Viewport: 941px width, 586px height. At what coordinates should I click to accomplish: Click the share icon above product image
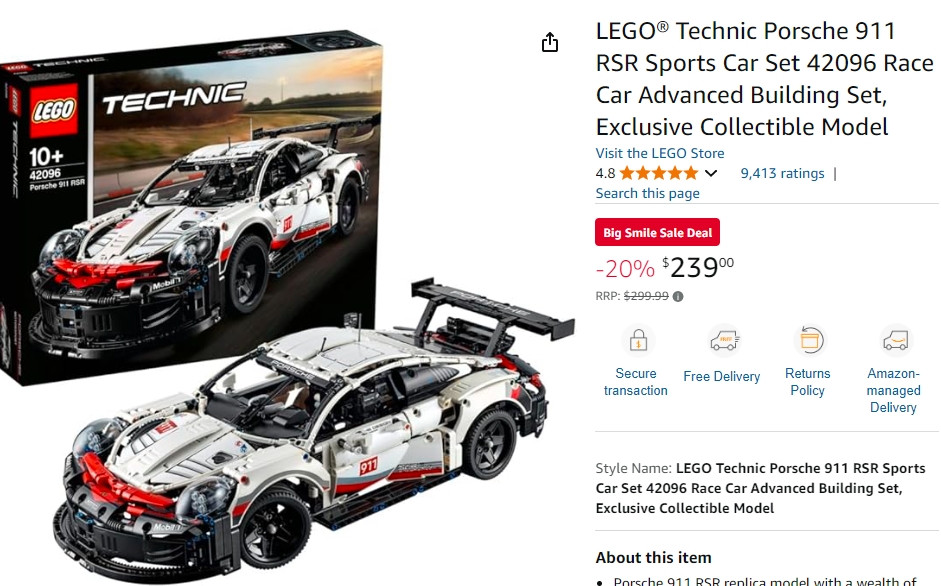pyautogui.click(x=550, y=43)
